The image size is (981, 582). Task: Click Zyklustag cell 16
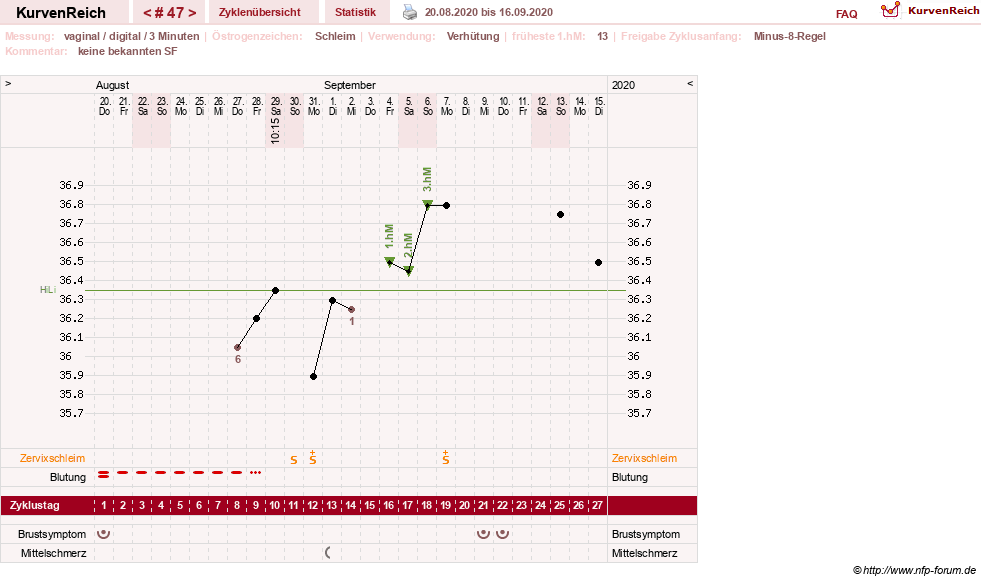389,505
